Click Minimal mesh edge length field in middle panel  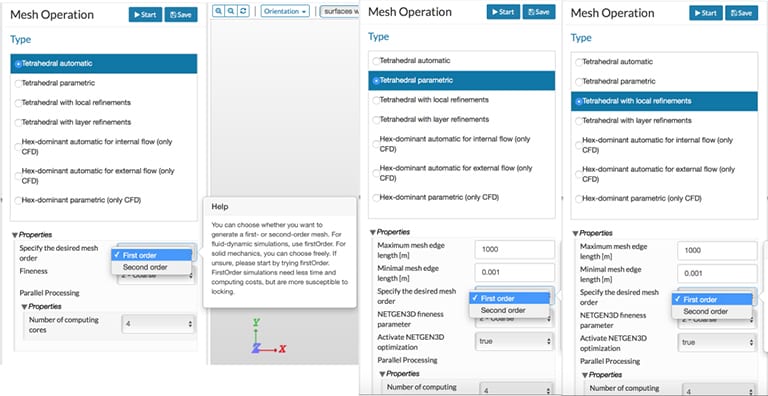pos(515,272)
